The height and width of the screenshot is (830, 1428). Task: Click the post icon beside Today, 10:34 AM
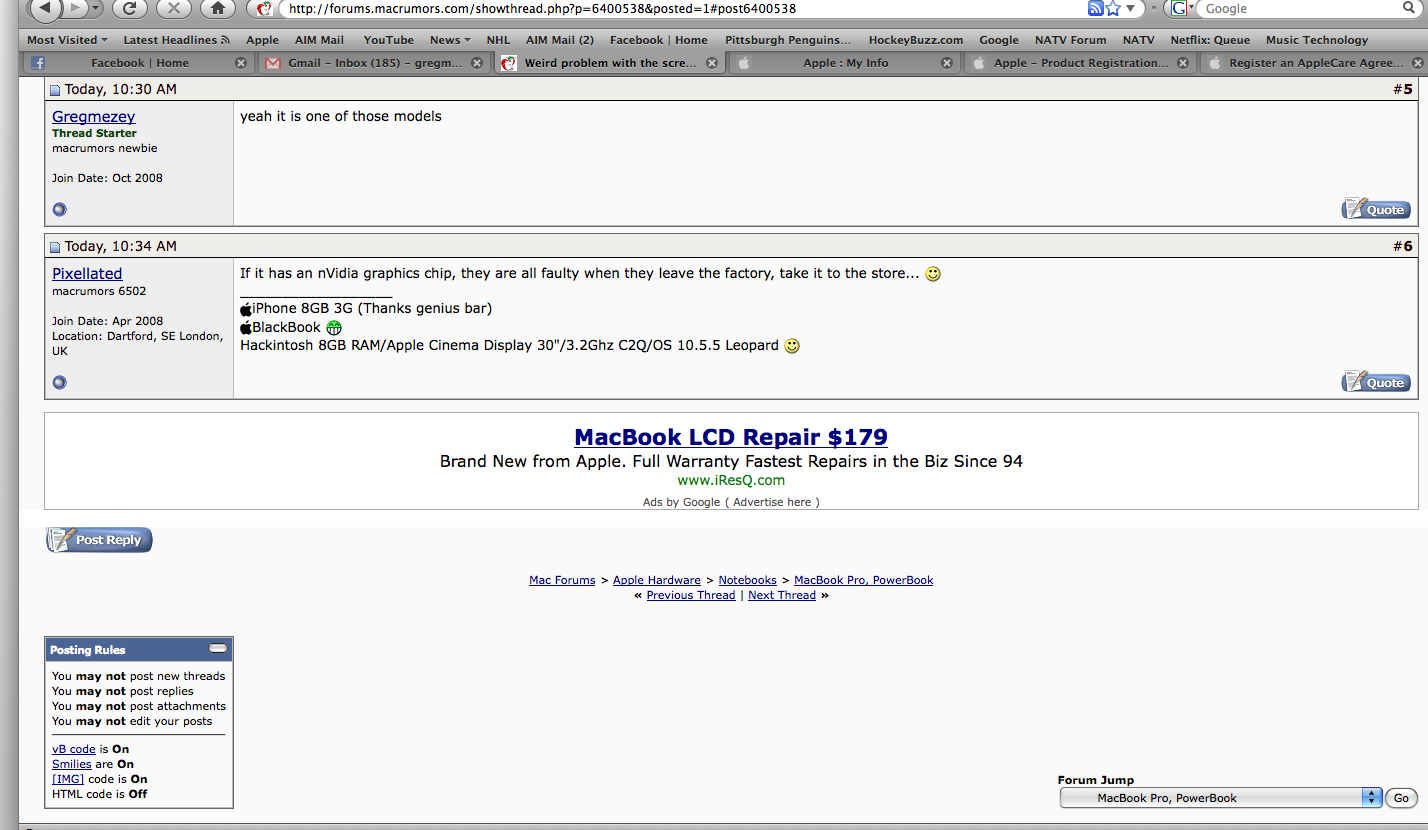(x=56, y=247)
